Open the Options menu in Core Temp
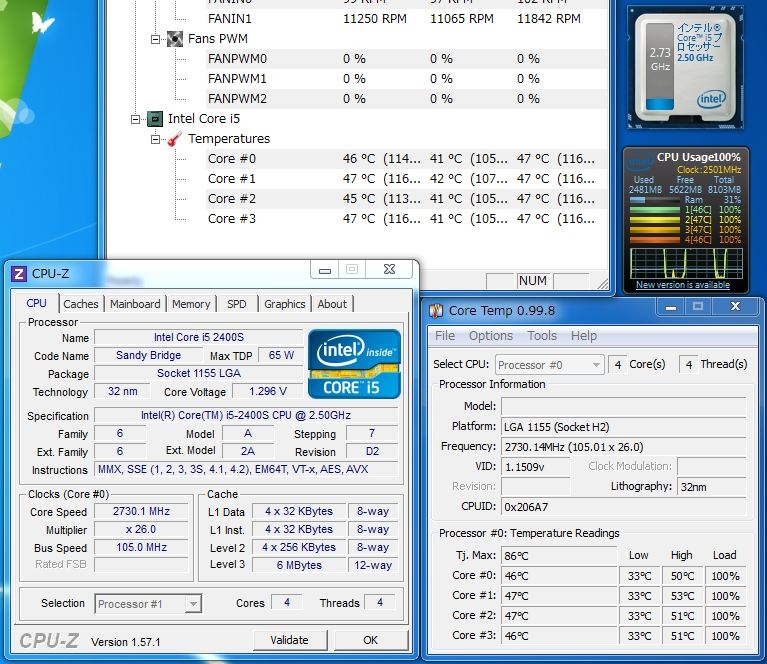The width and height of the screenshot is (767, 664). [x=490, y=336]
